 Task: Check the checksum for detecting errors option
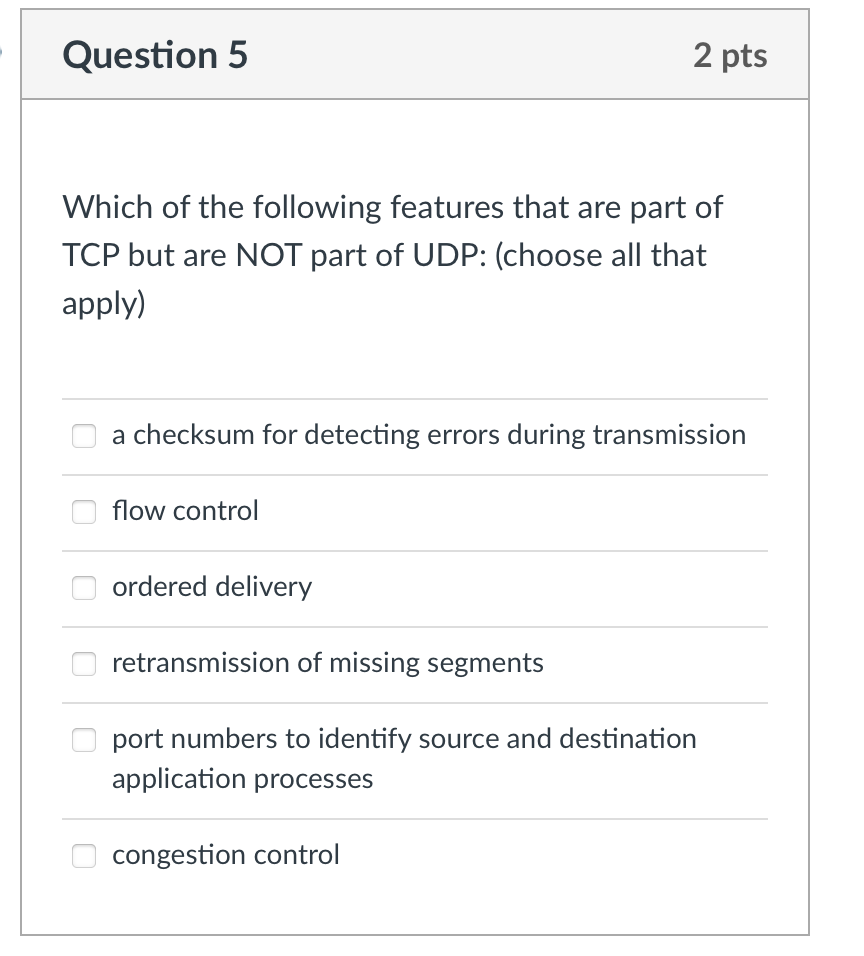84,436
